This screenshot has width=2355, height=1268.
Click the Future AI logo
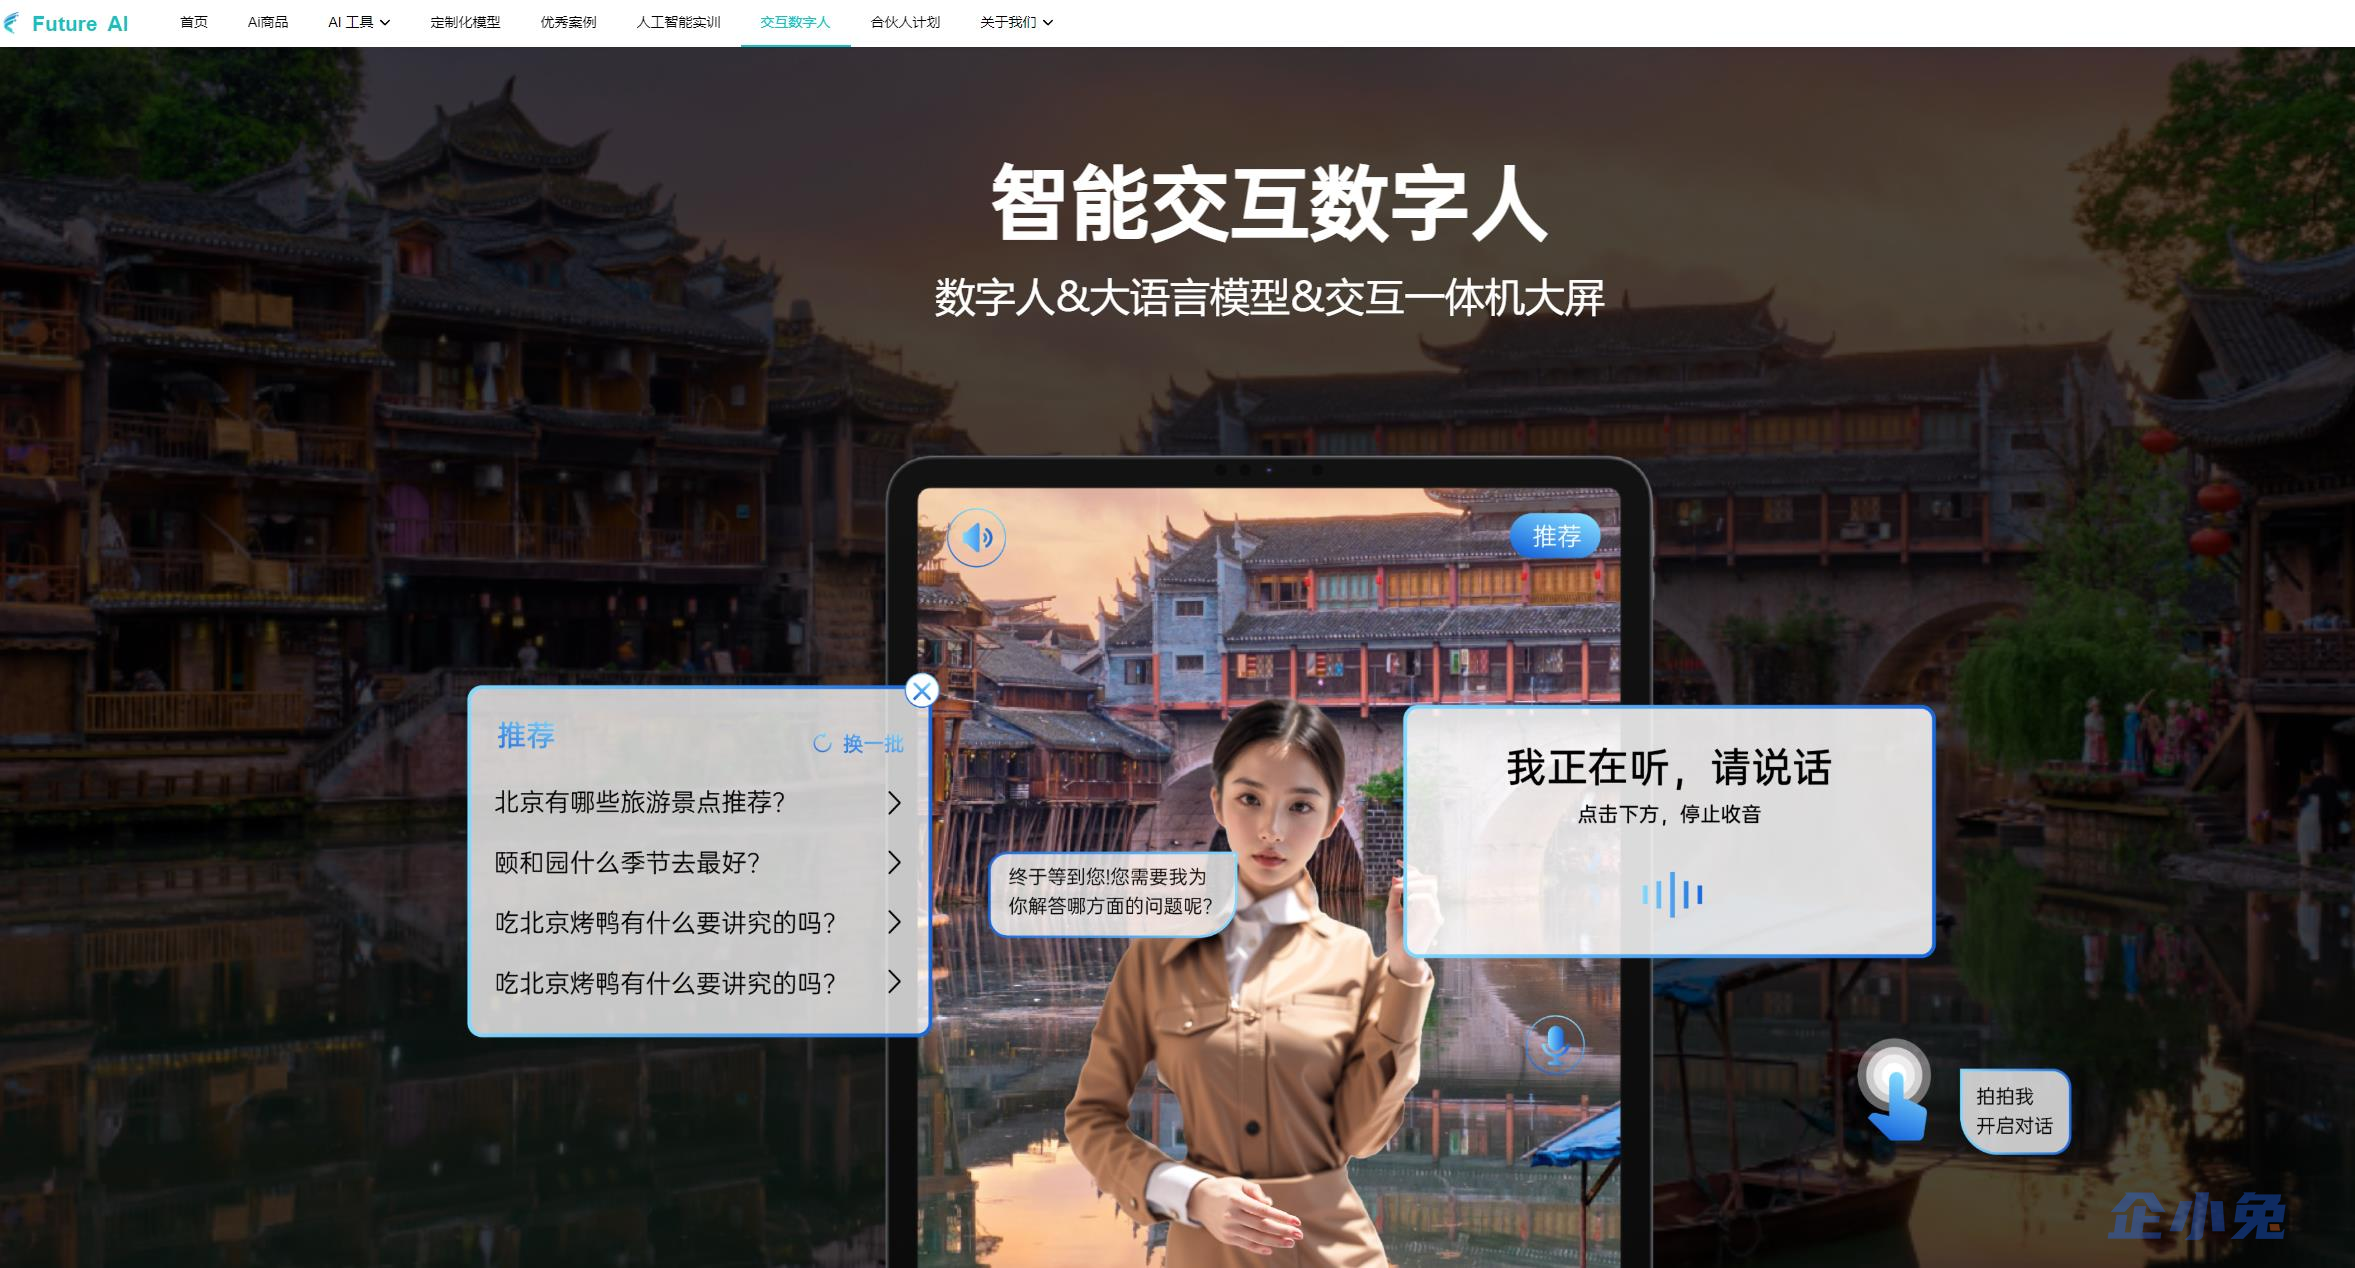pos(66,23)
